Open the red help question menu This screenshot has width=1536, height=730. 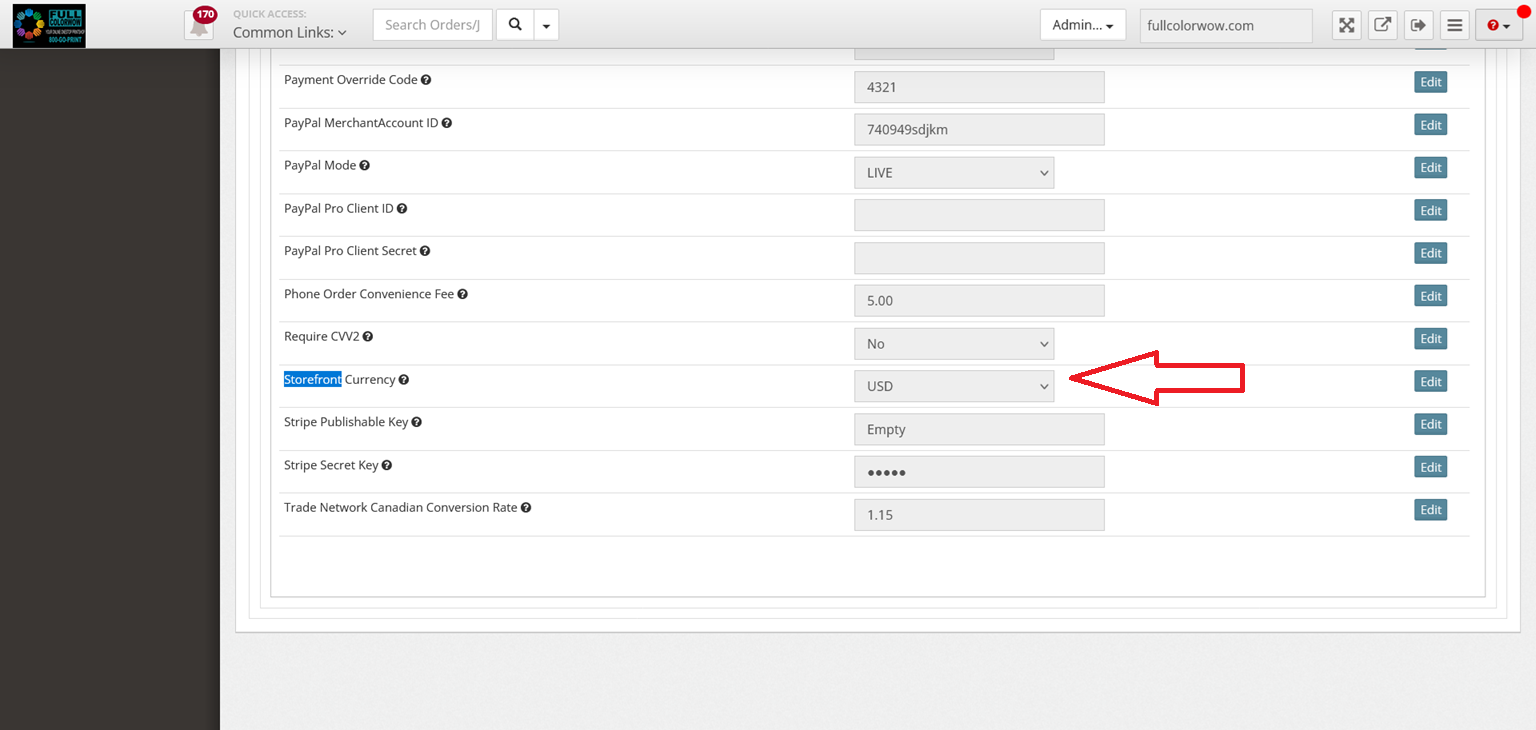tap(1498, 25)
